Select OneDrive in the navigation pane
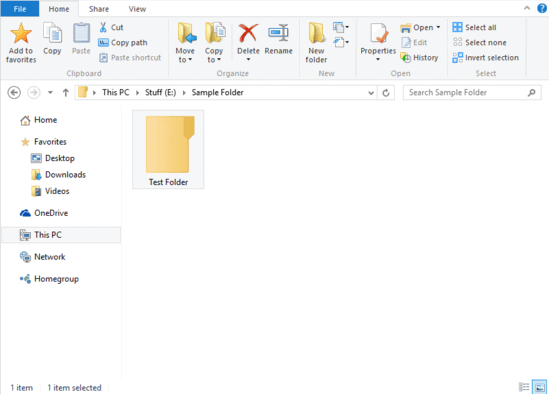Viewport: 549px width, 394px height. click(x=44, y=213)
